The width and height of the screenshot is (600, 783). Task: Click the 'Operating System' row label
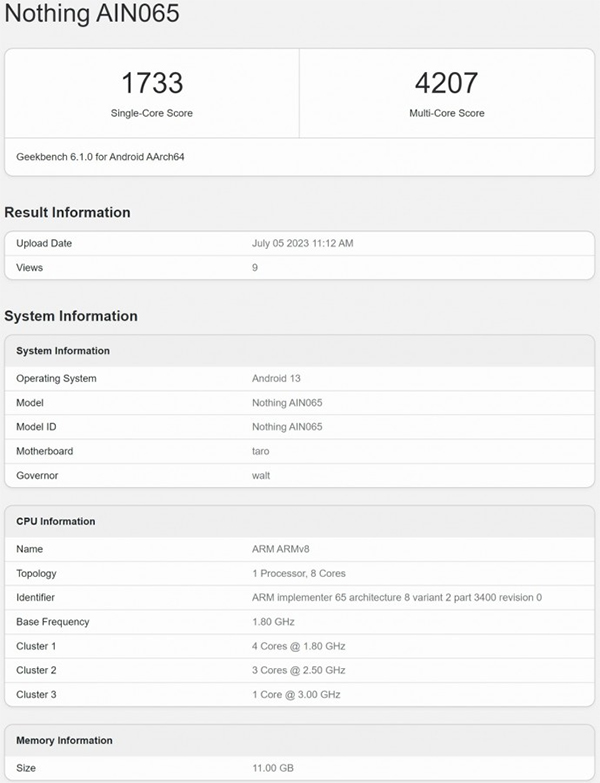pos(56,379)
